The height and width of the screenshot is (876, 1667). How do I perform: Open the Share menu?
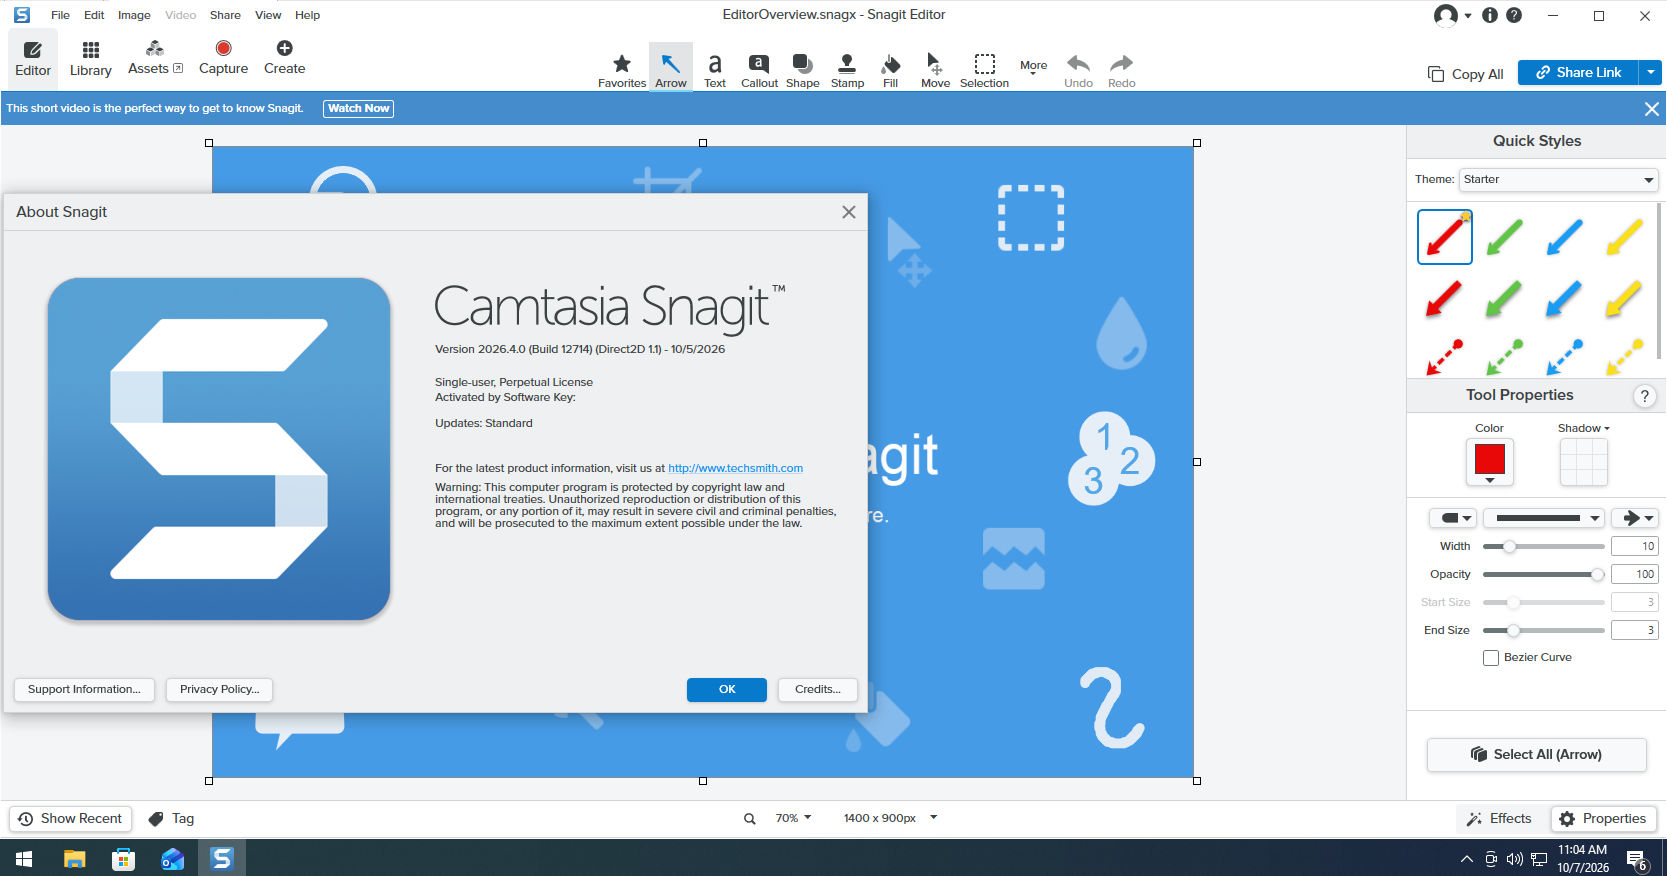(225, 15)
